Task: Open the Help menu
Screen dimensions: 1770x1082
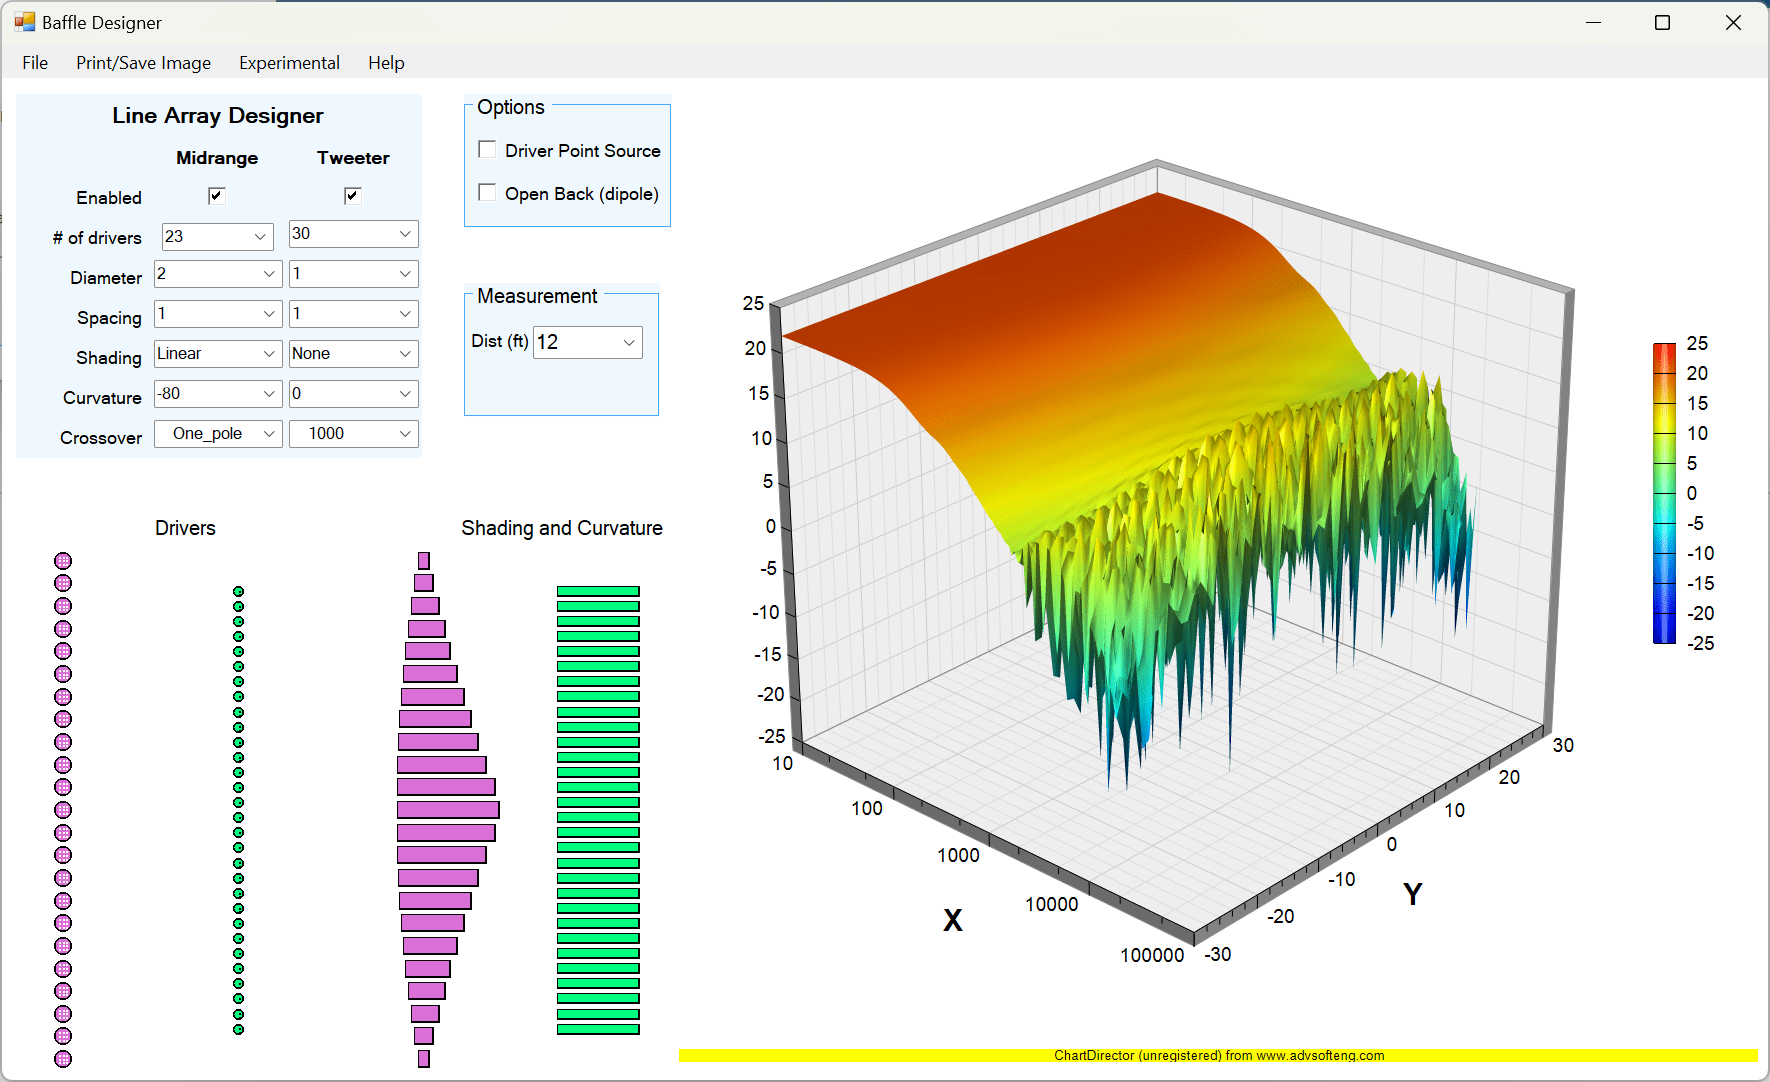Action: click(x=386, y=63)
